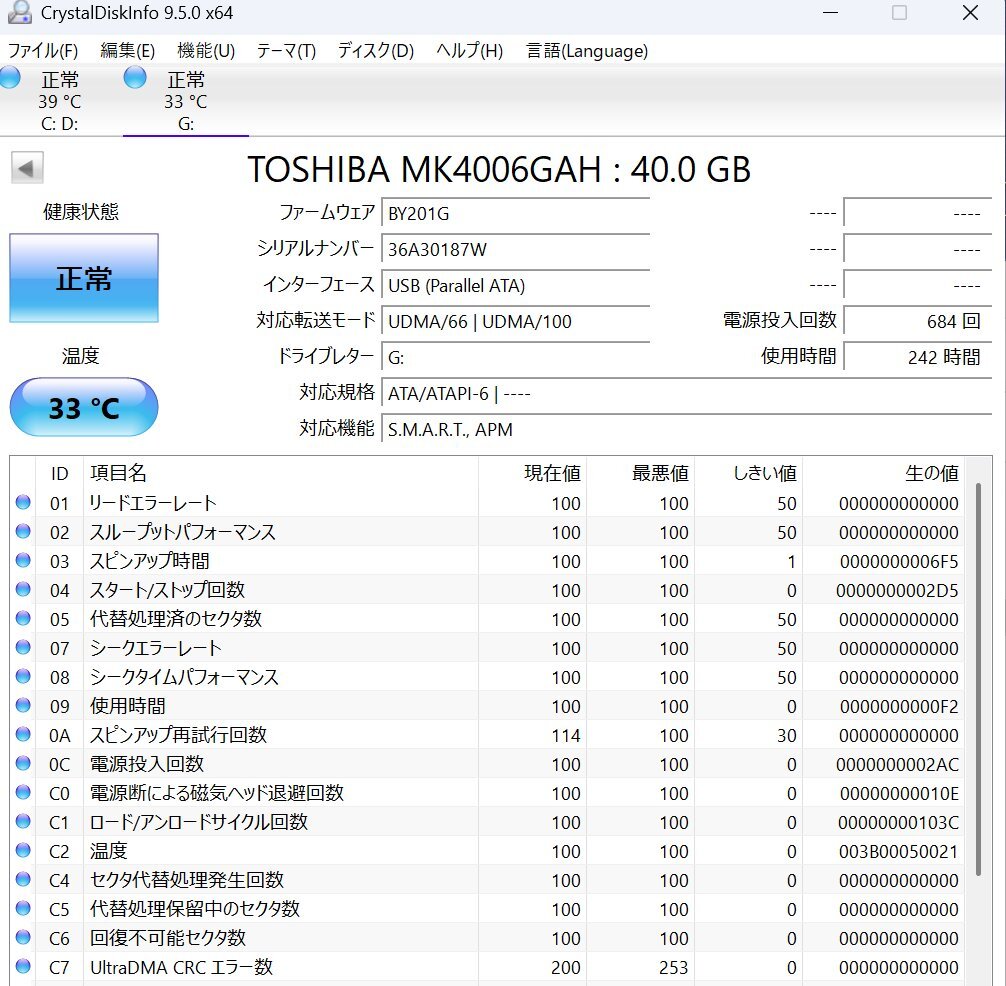The image size is (1006, 986).
Task: Open the 編集(E) menu
Action: [x=128, y=51]
